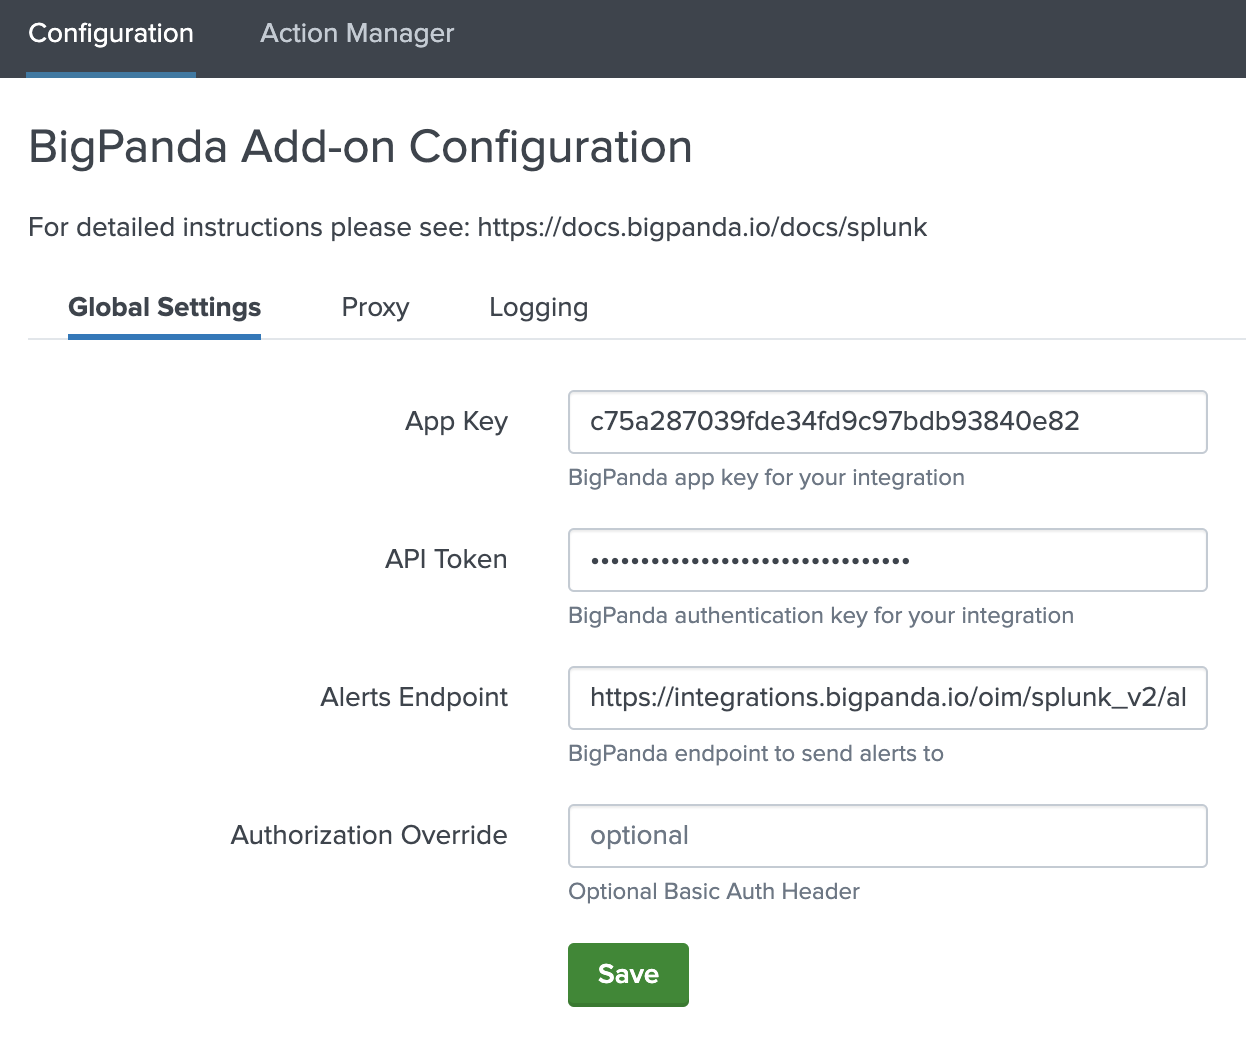
Task: Click the Optional Basic Auth Header helper text
Action: point(714,891)
